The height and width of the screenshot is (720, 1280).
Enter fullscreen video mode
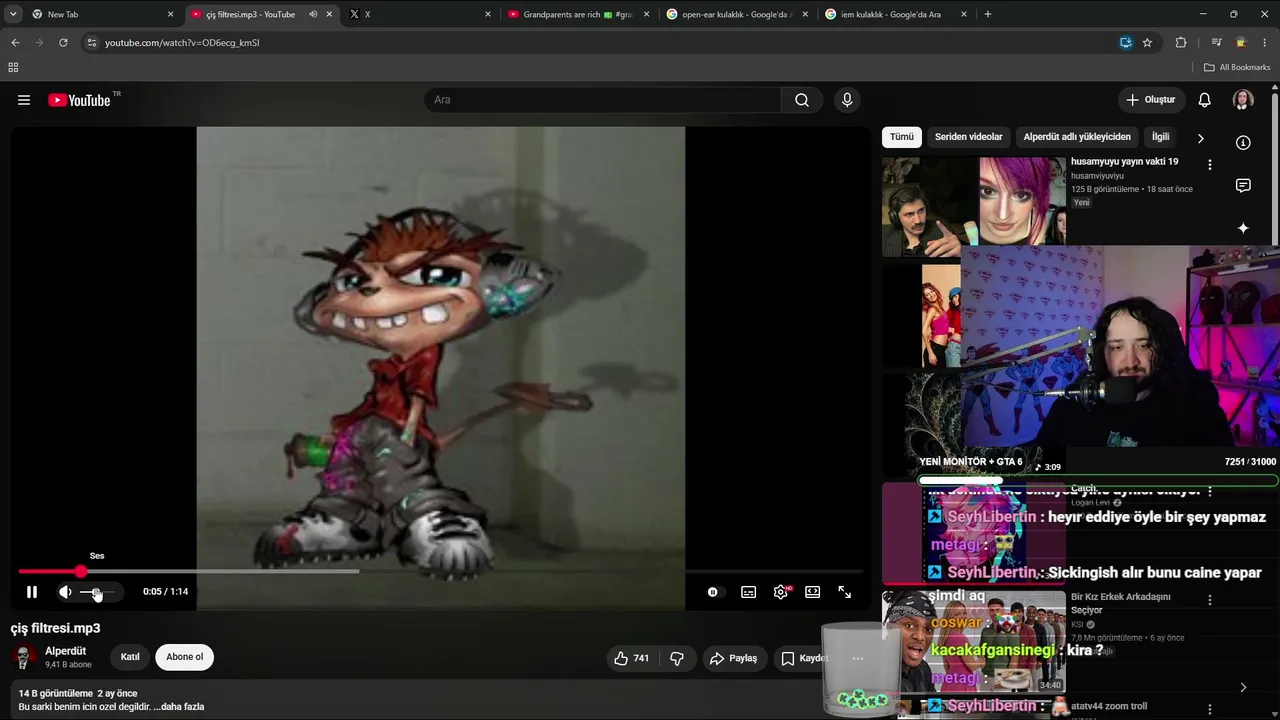coord(845,592)
